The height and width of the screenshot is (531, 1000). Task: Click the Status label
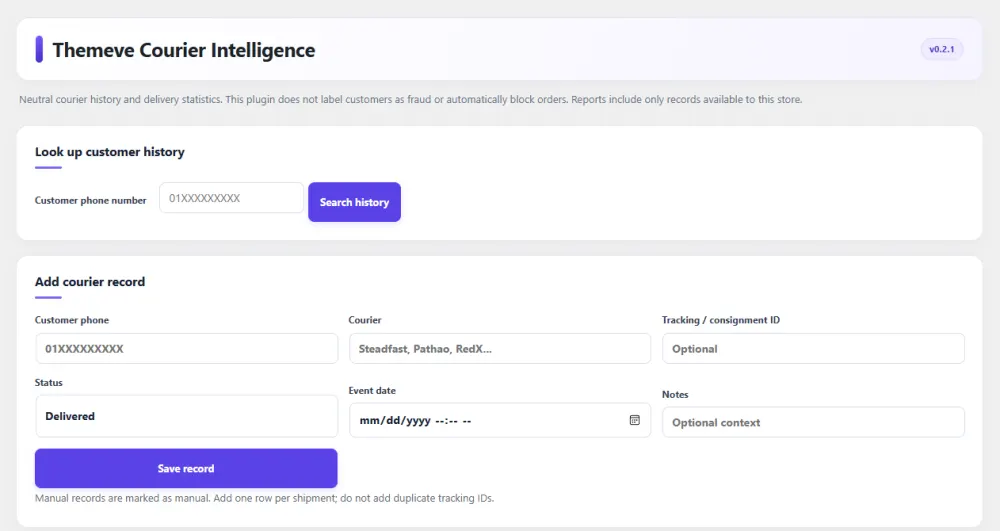click(x=48, y=382)
